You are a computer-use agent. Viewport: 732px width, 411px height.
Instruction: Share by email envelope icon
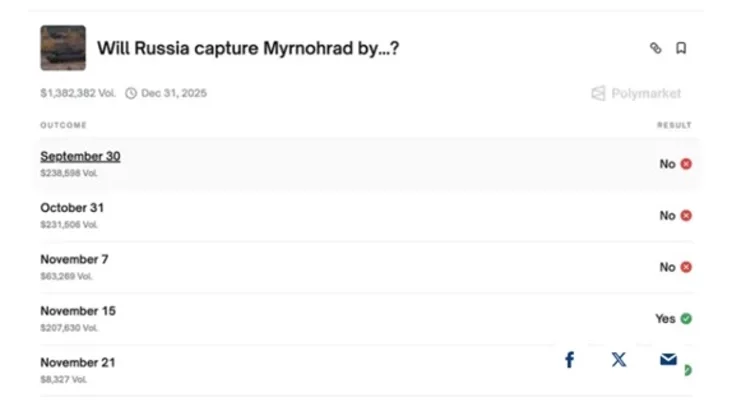668,360
